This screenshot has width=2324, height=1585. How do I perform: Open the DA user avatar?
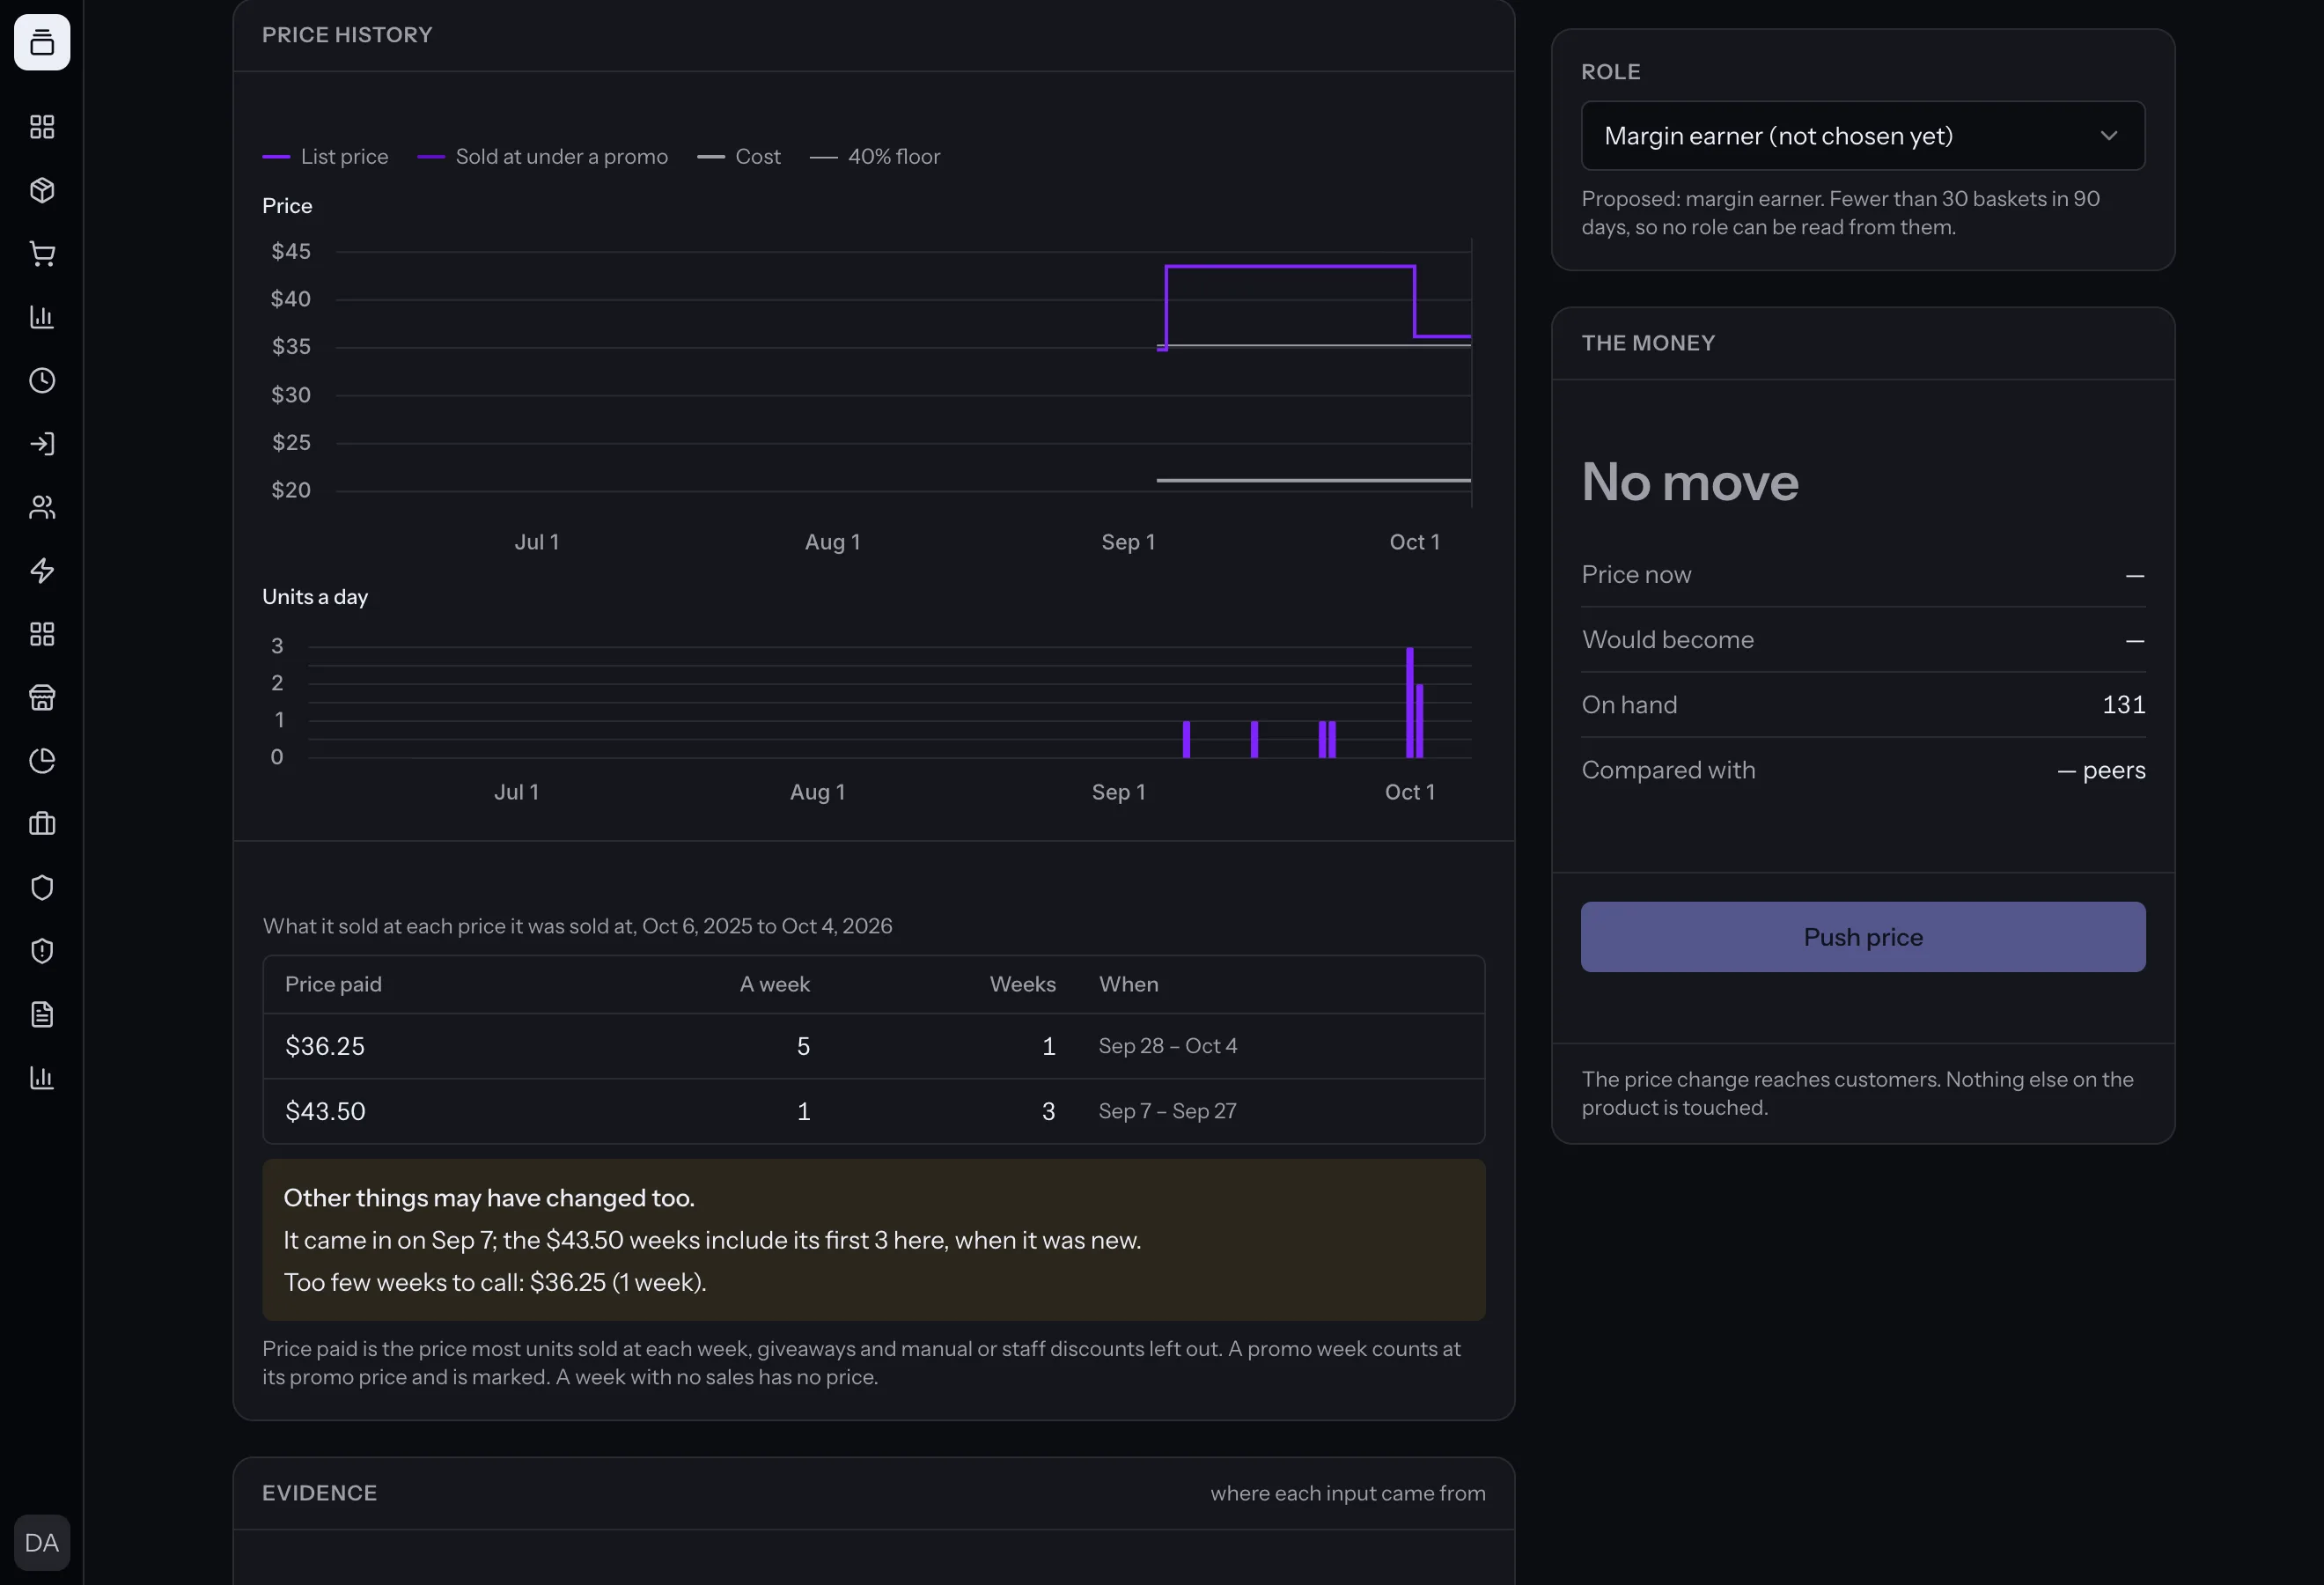[x=42, y=1542]
